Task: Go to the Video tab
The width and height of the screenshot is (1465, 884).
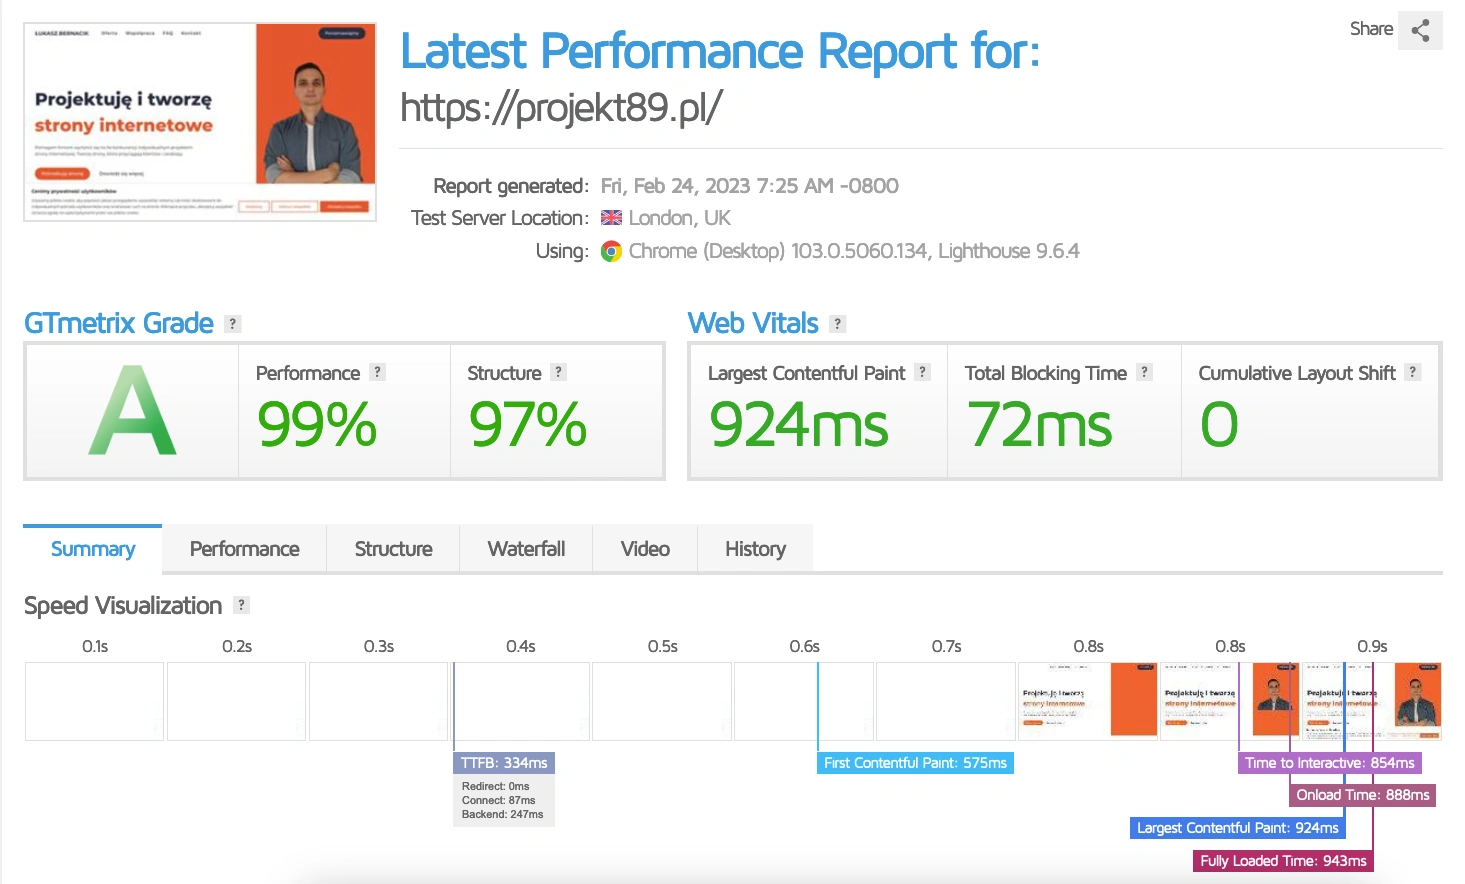Action: pos(645,549)
